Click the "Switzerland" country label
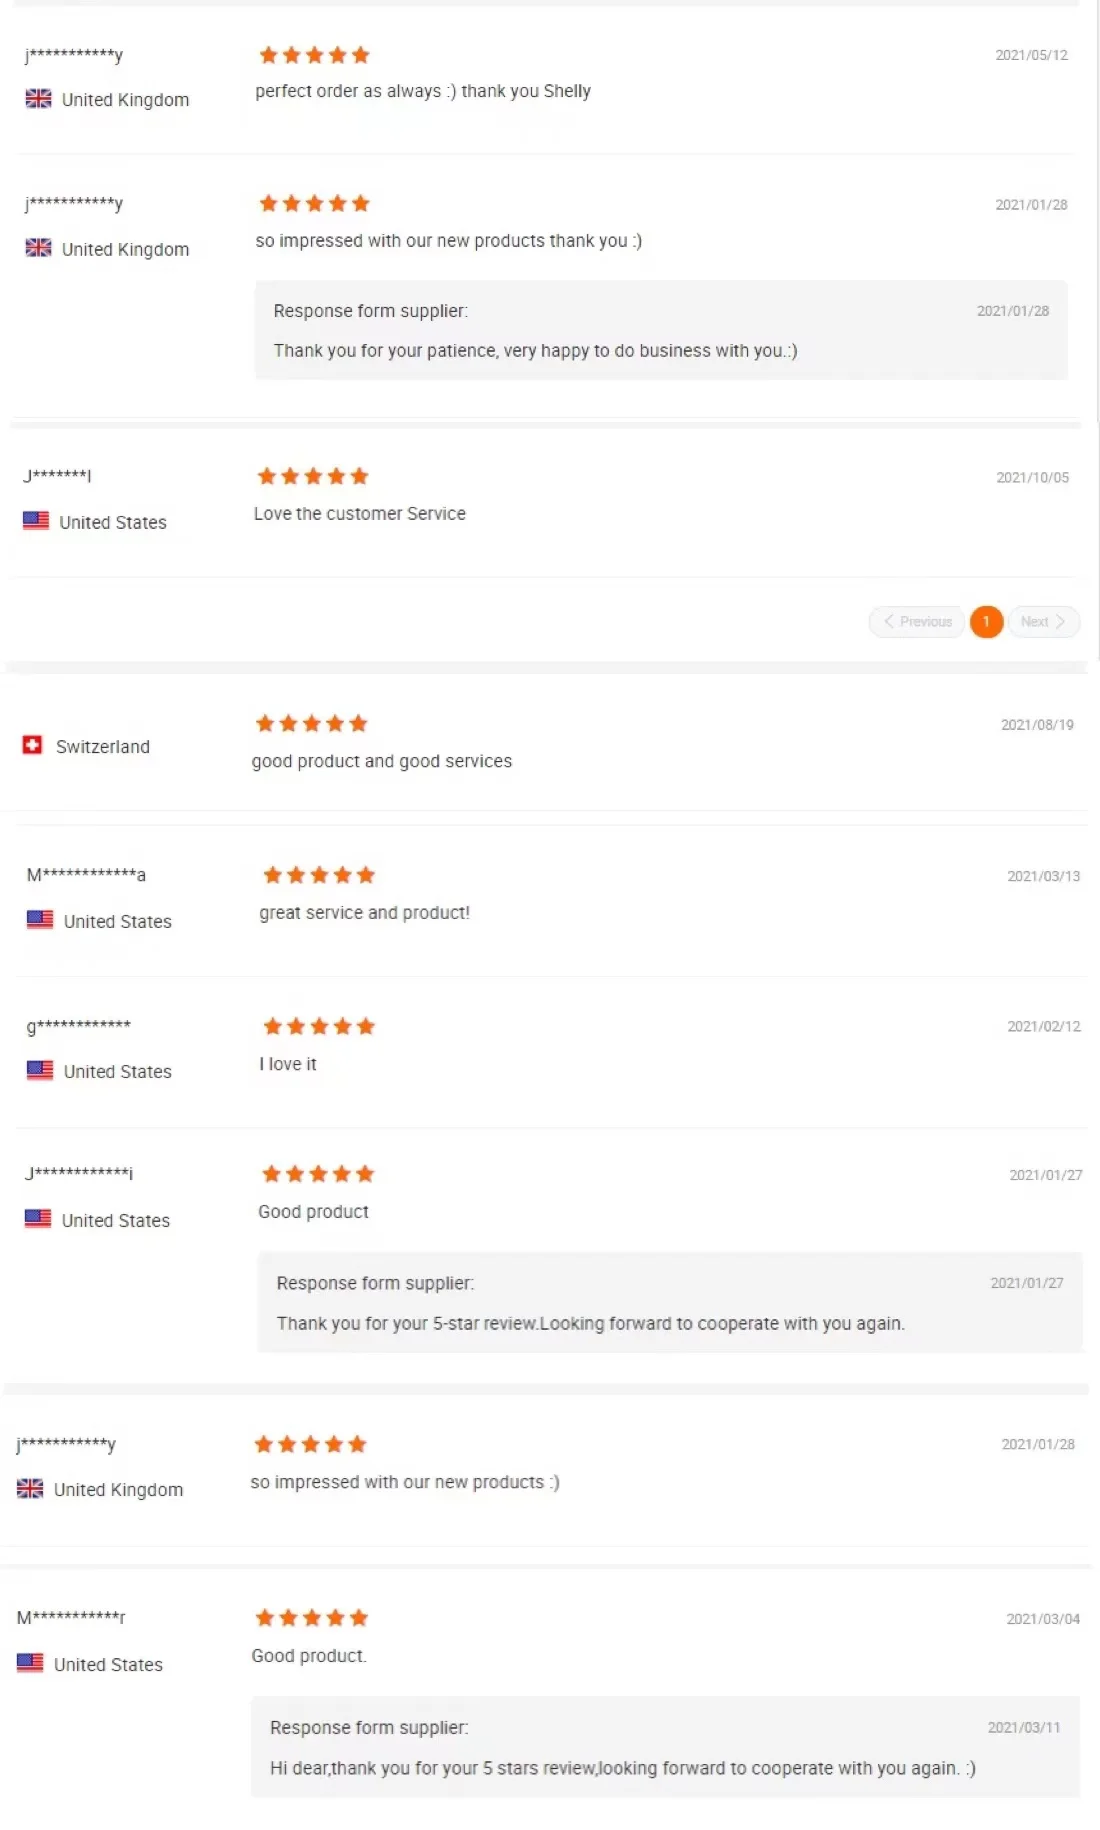Screen dimensions: 1100x1830 [x=103, y=747]
